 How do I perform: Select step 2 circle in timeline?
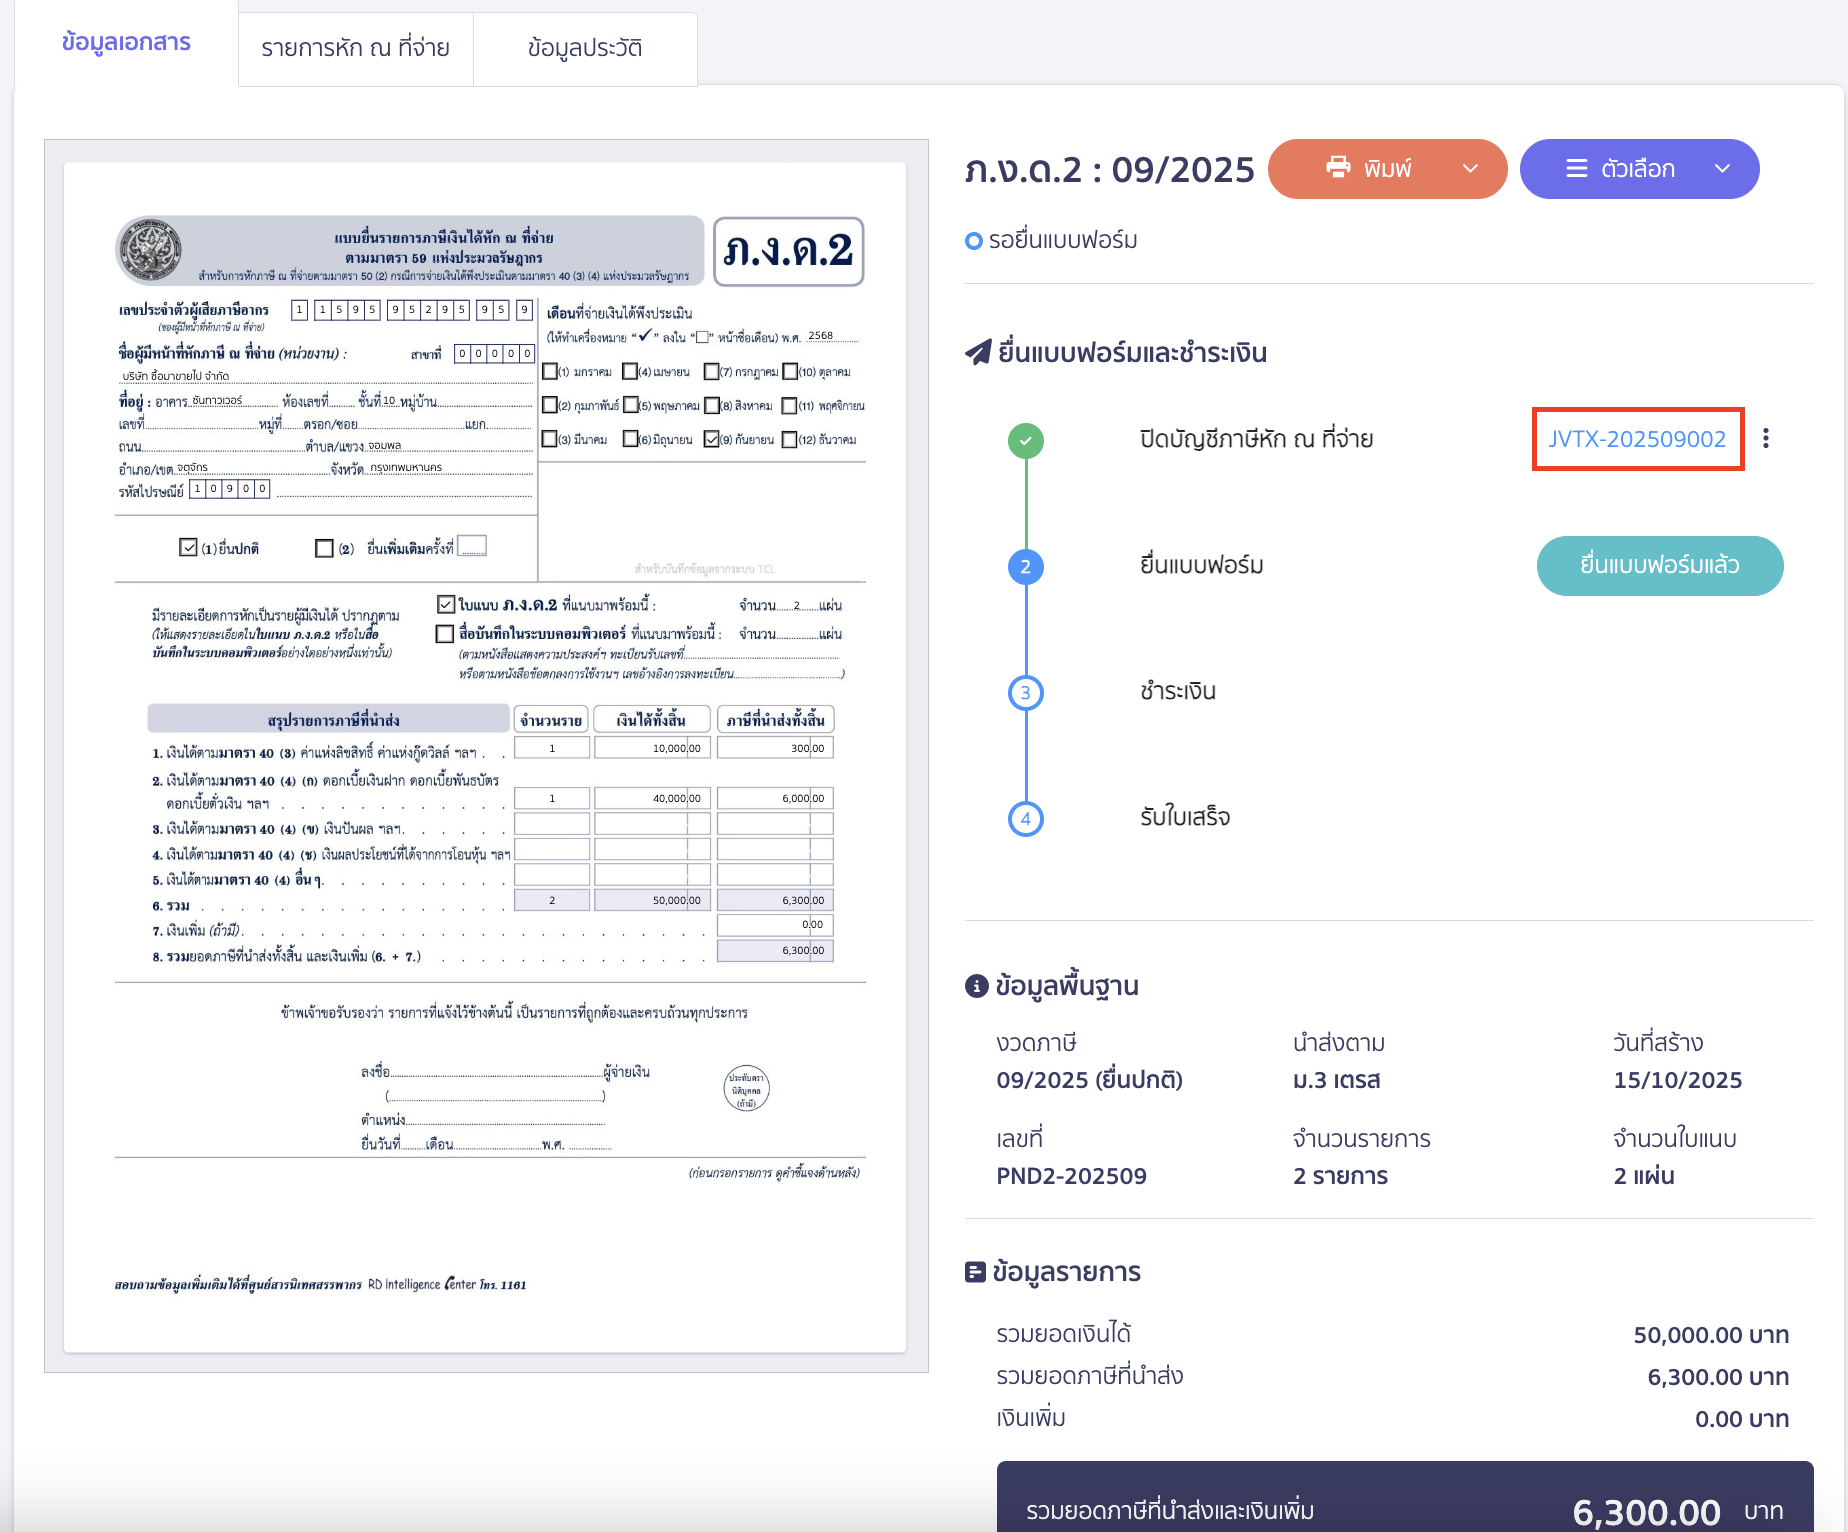1025,567
